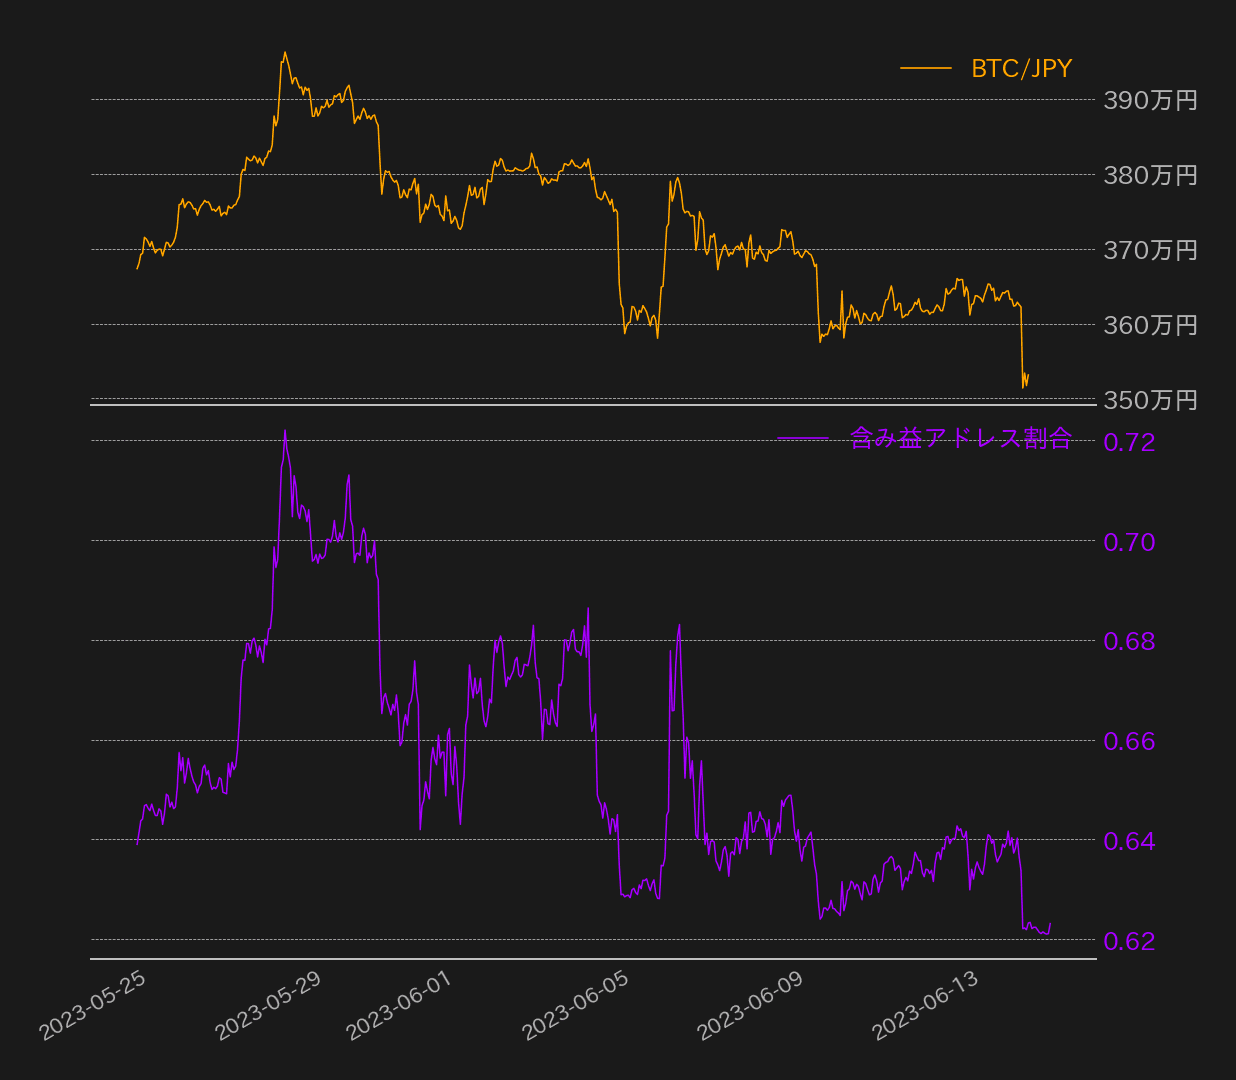The width and height of the screenshot is (1236, 1080).
Task: Pick the 2023-06-05 date tick label
Action: click(575, 1005)
